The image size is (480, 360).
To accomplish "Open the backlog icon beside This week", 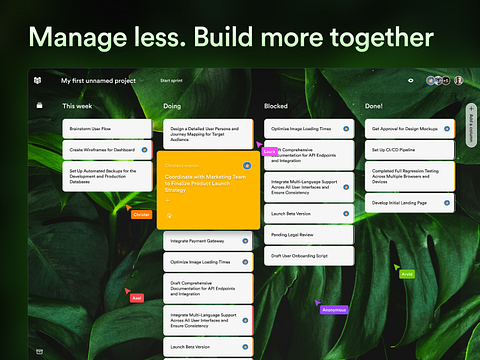I will point(39,106).
